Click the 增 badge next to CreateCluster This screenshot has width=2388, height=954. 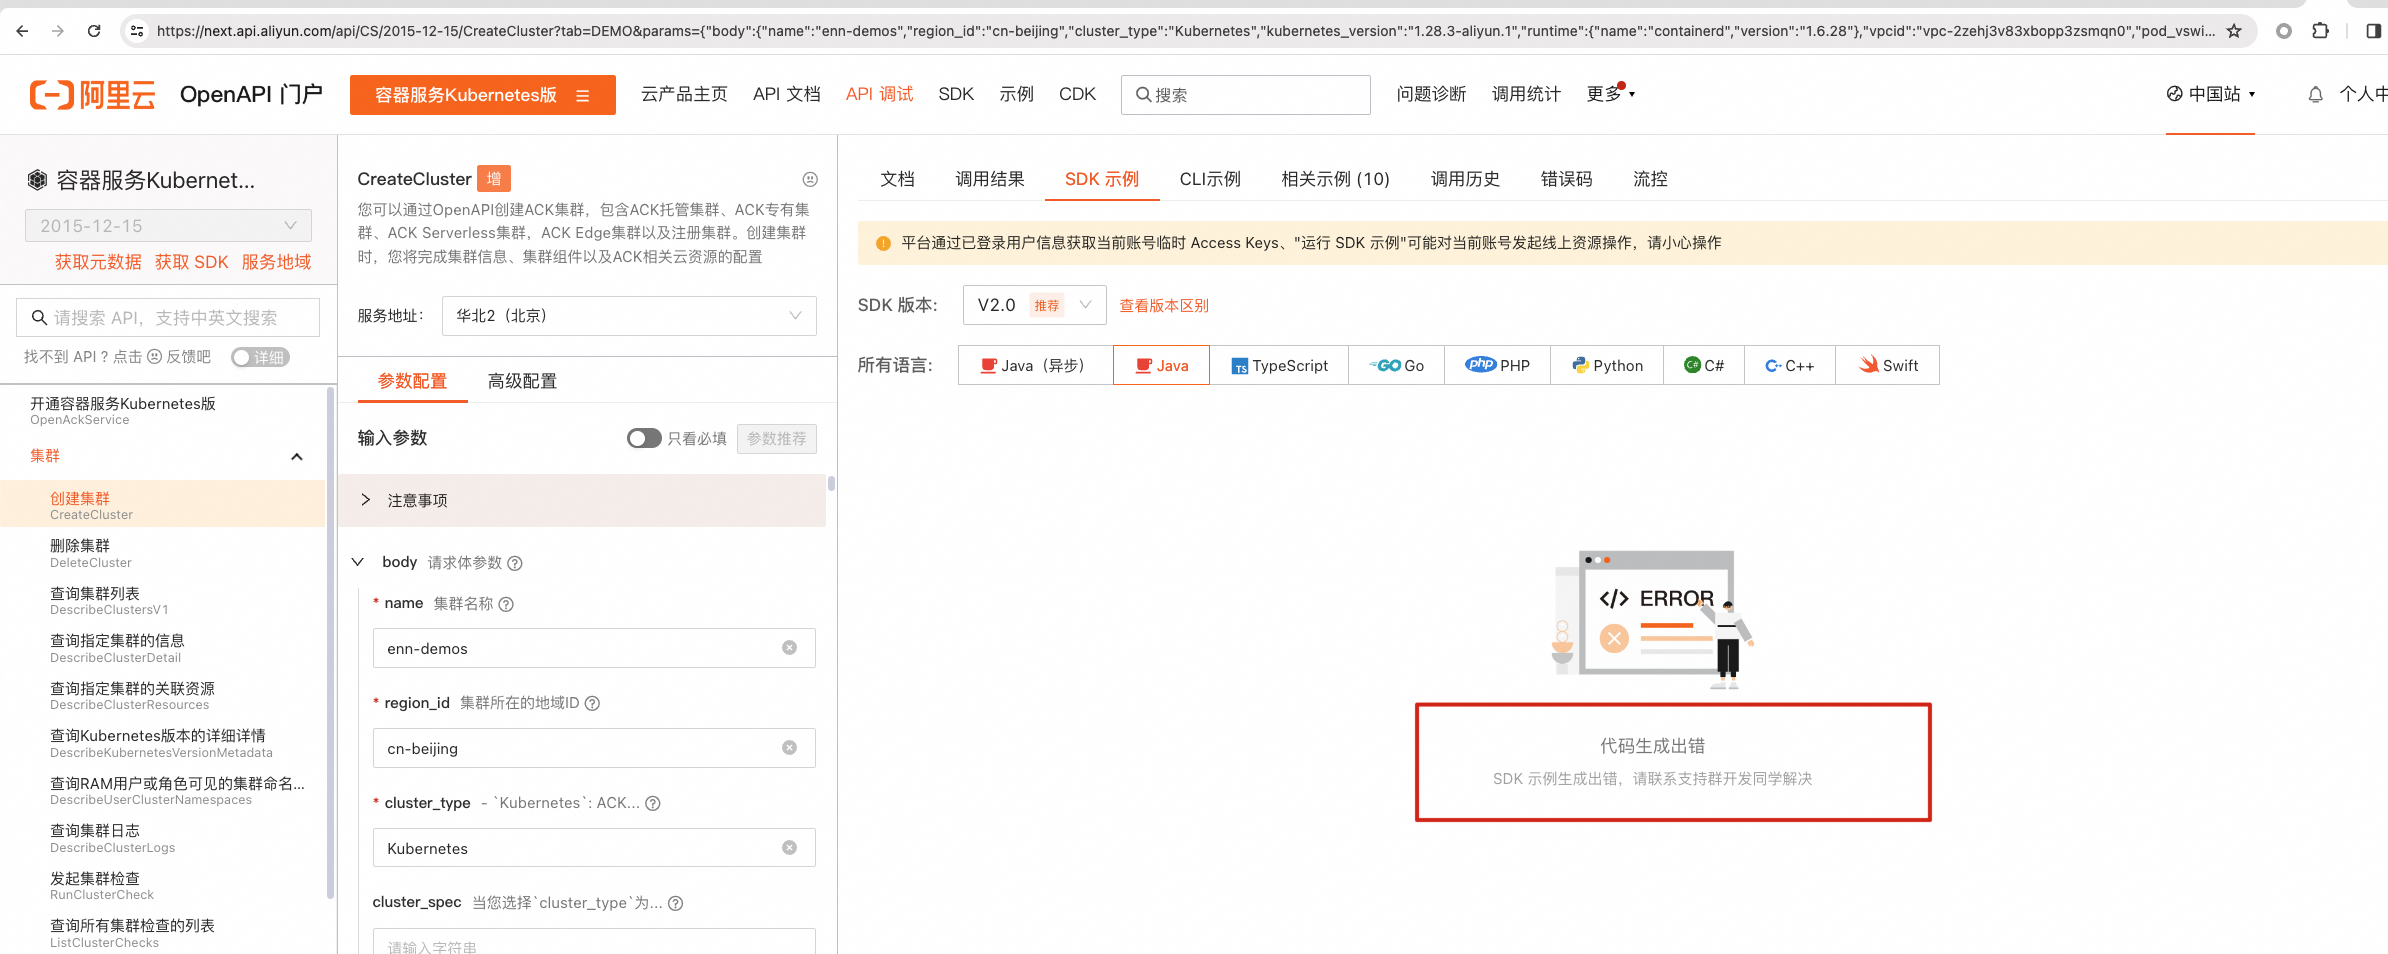tap(494, 179)
